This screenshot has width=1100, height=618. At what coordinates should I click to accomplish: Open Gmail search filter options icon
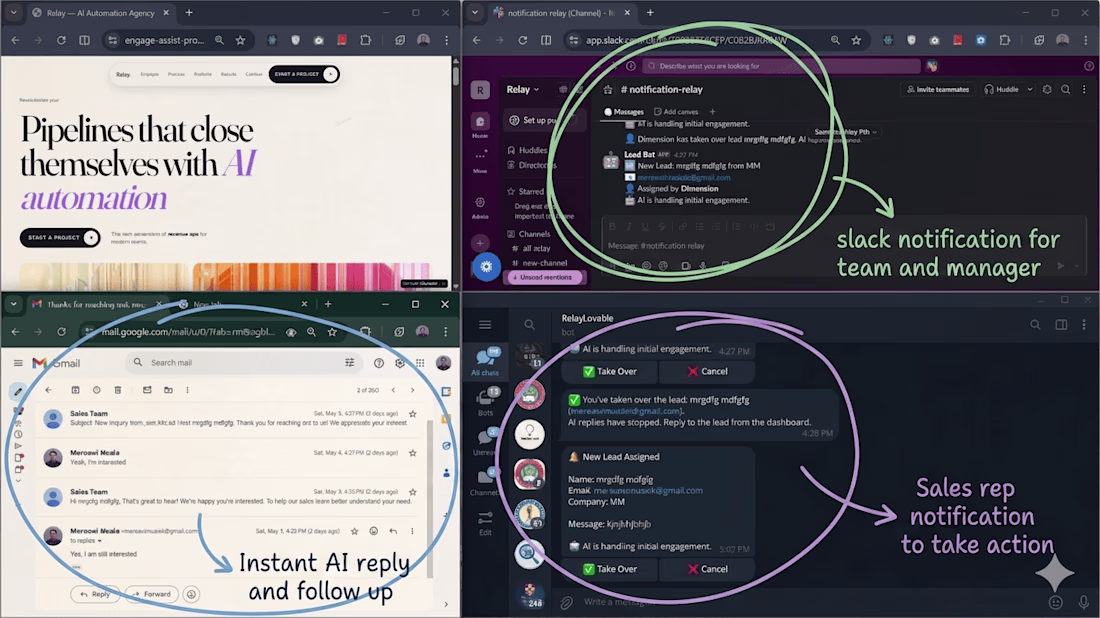(x=349, y=363)
